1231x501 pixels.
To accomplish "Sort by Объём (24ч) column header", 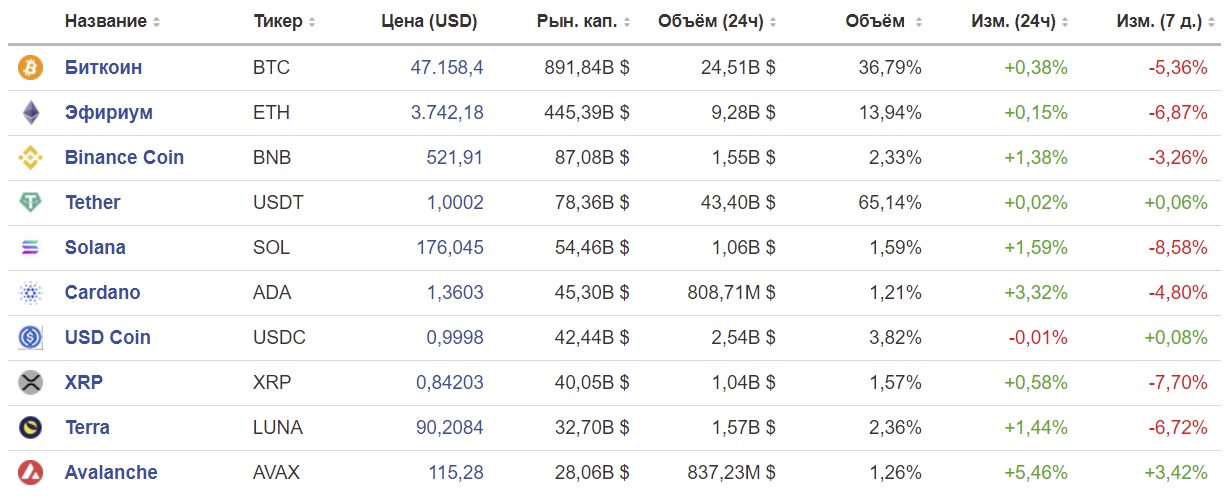I will 717,21.
